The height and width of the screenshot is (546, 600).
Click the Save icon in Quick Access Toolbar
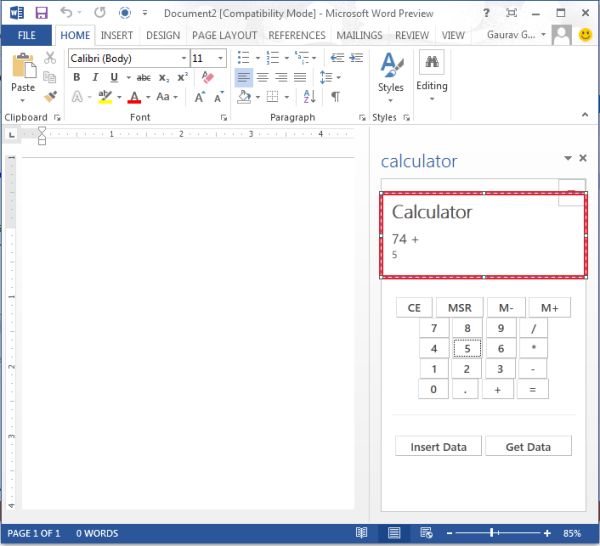pos(41,13)
